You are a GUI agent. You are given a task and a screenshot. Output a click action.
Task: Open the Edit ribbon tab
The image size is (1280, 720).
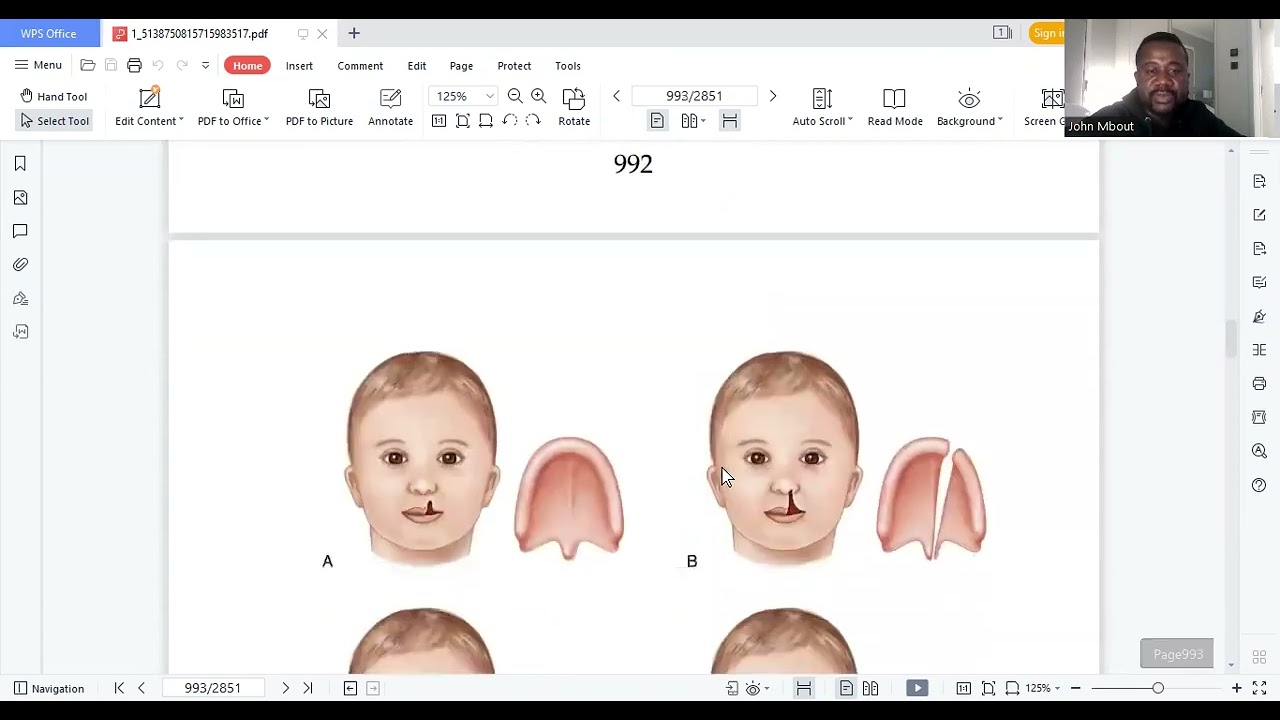(417, 66)
